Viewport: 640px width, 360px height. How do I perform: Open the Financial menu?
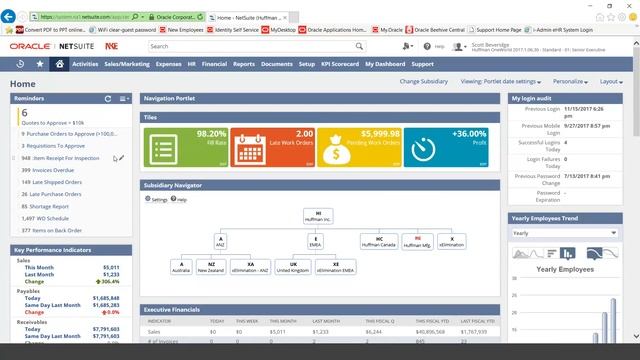tap(214, 64)
